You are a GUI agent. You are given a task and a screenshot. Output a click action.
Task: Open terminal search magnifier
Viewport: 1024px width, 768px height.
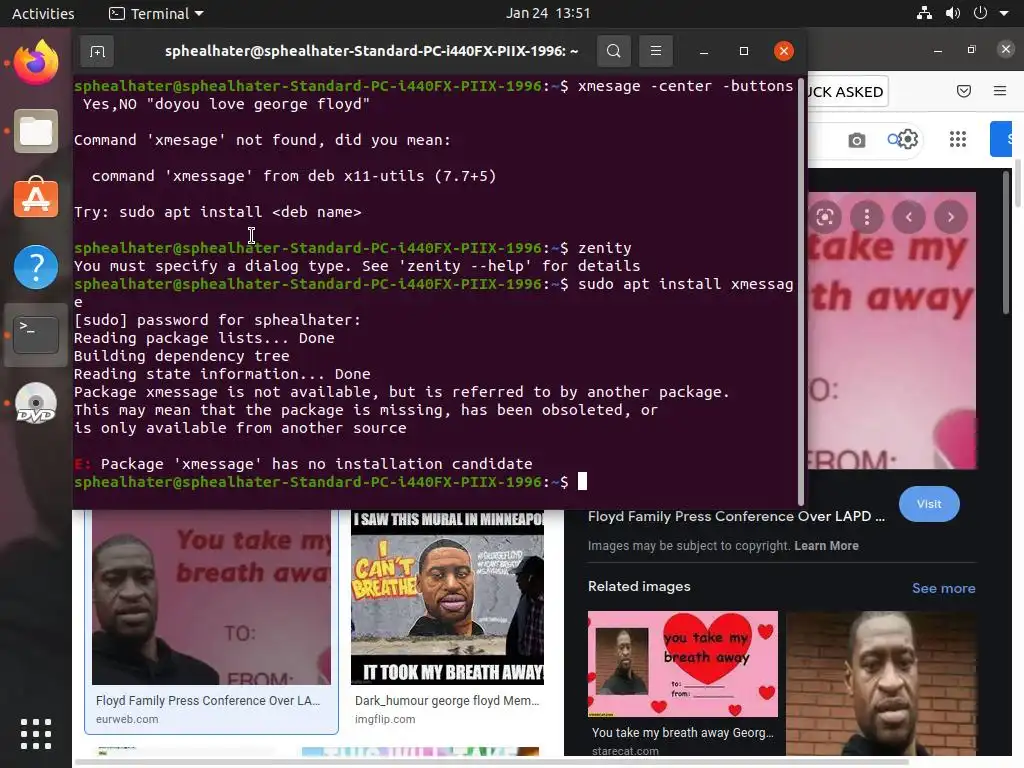[x=613, y=51]
